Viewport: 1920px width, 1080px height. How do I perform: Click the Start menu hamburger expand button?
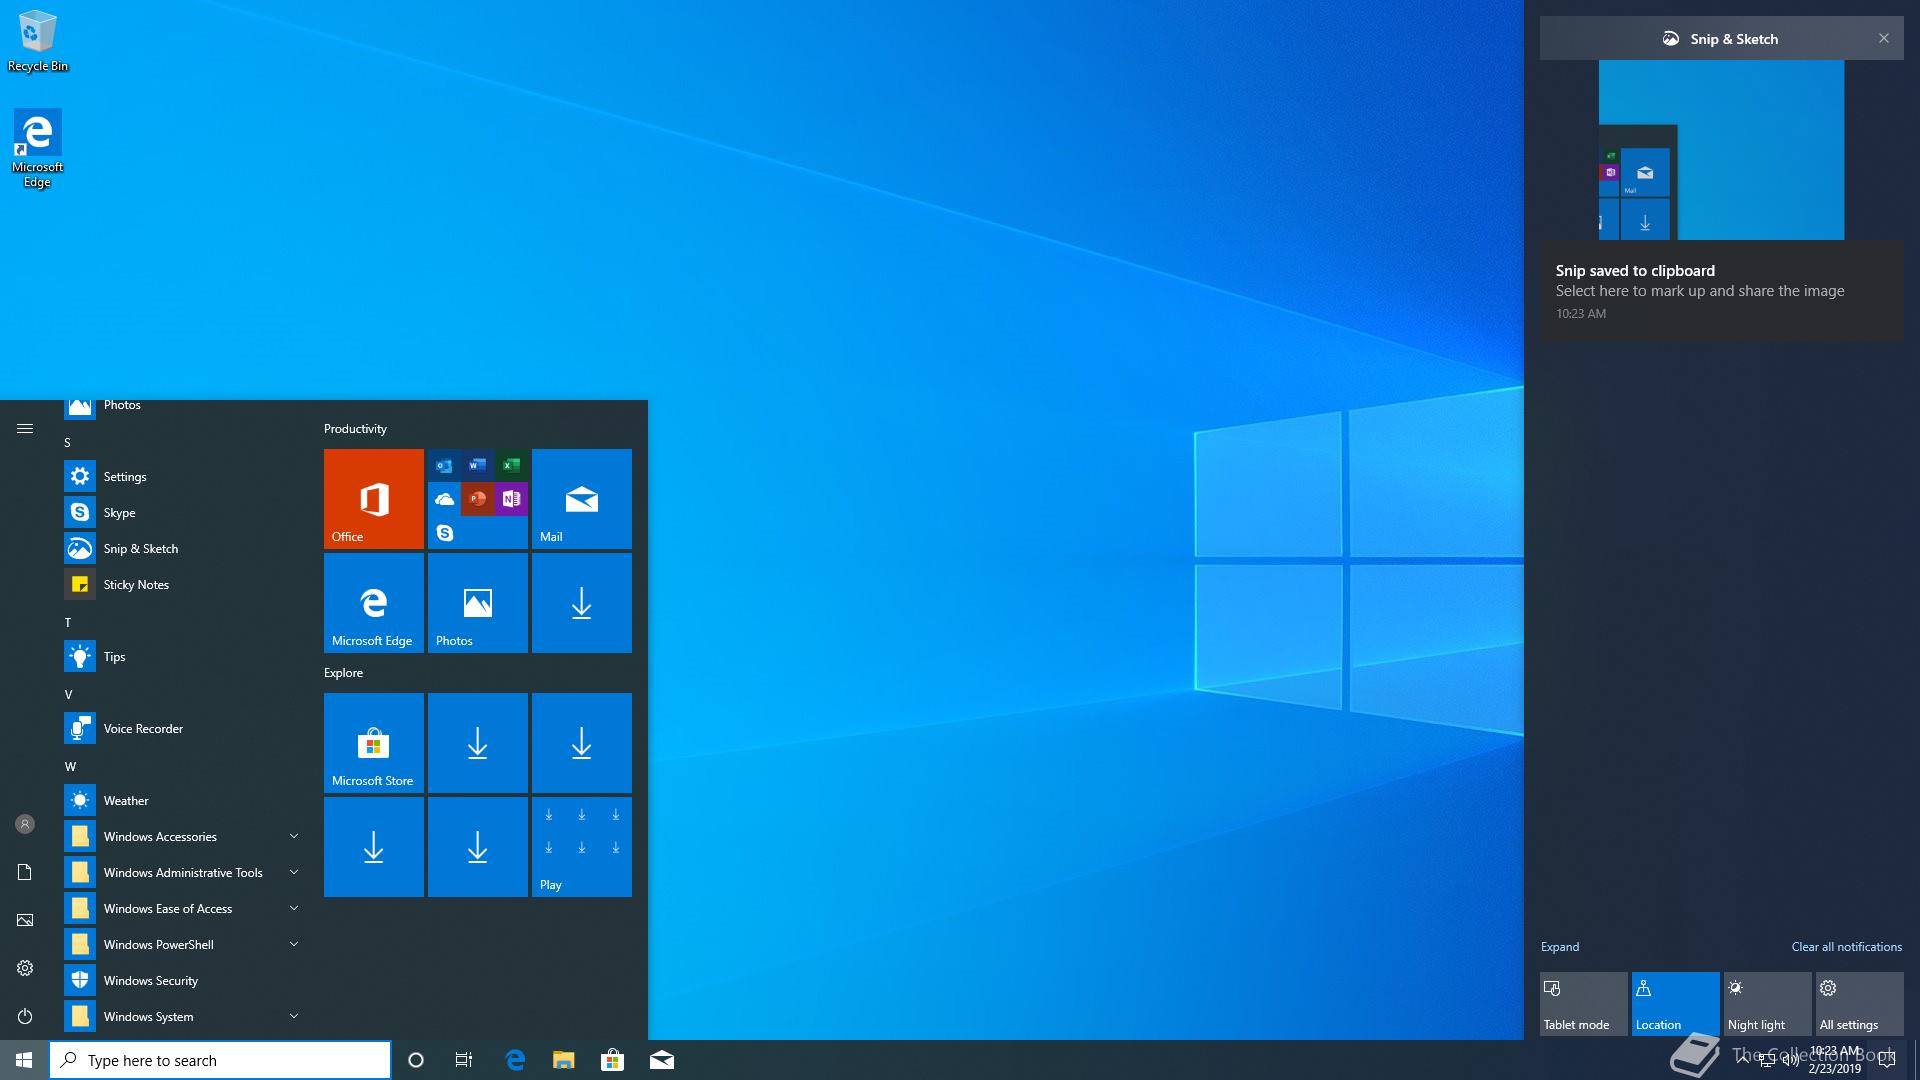[25, 429]
